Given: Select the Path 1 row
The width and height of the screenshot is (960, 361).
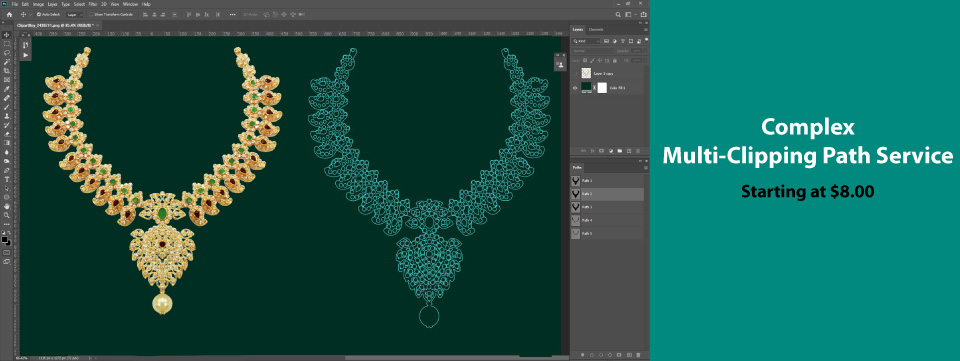Looking at the screenshot, I should pos(607,181).
